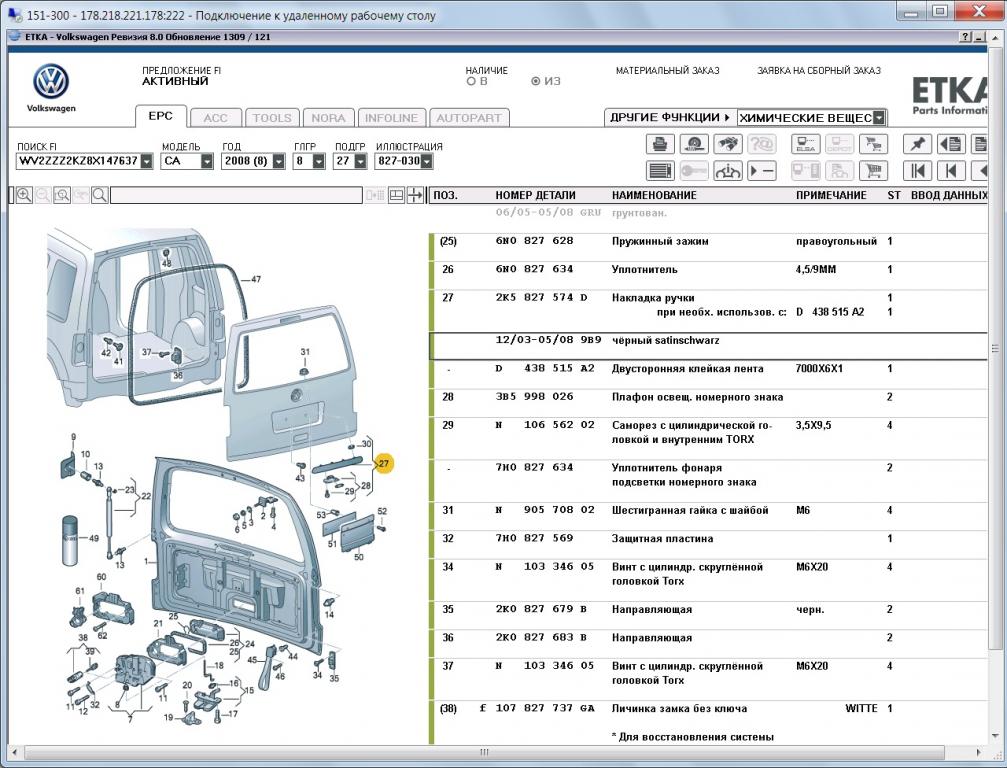Click the help question mark in title bar
The image size is (1007, 768).
[965, 37]
